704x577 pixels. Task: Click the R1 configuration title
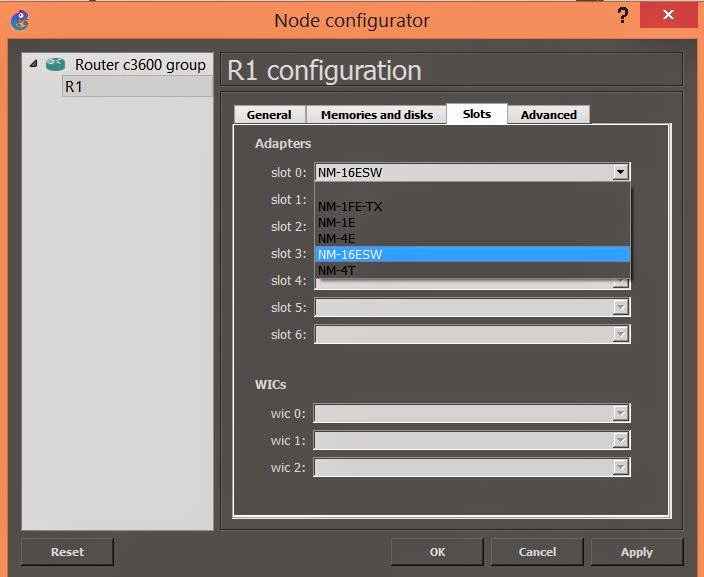pyautogui.click(x=324, y=71)
